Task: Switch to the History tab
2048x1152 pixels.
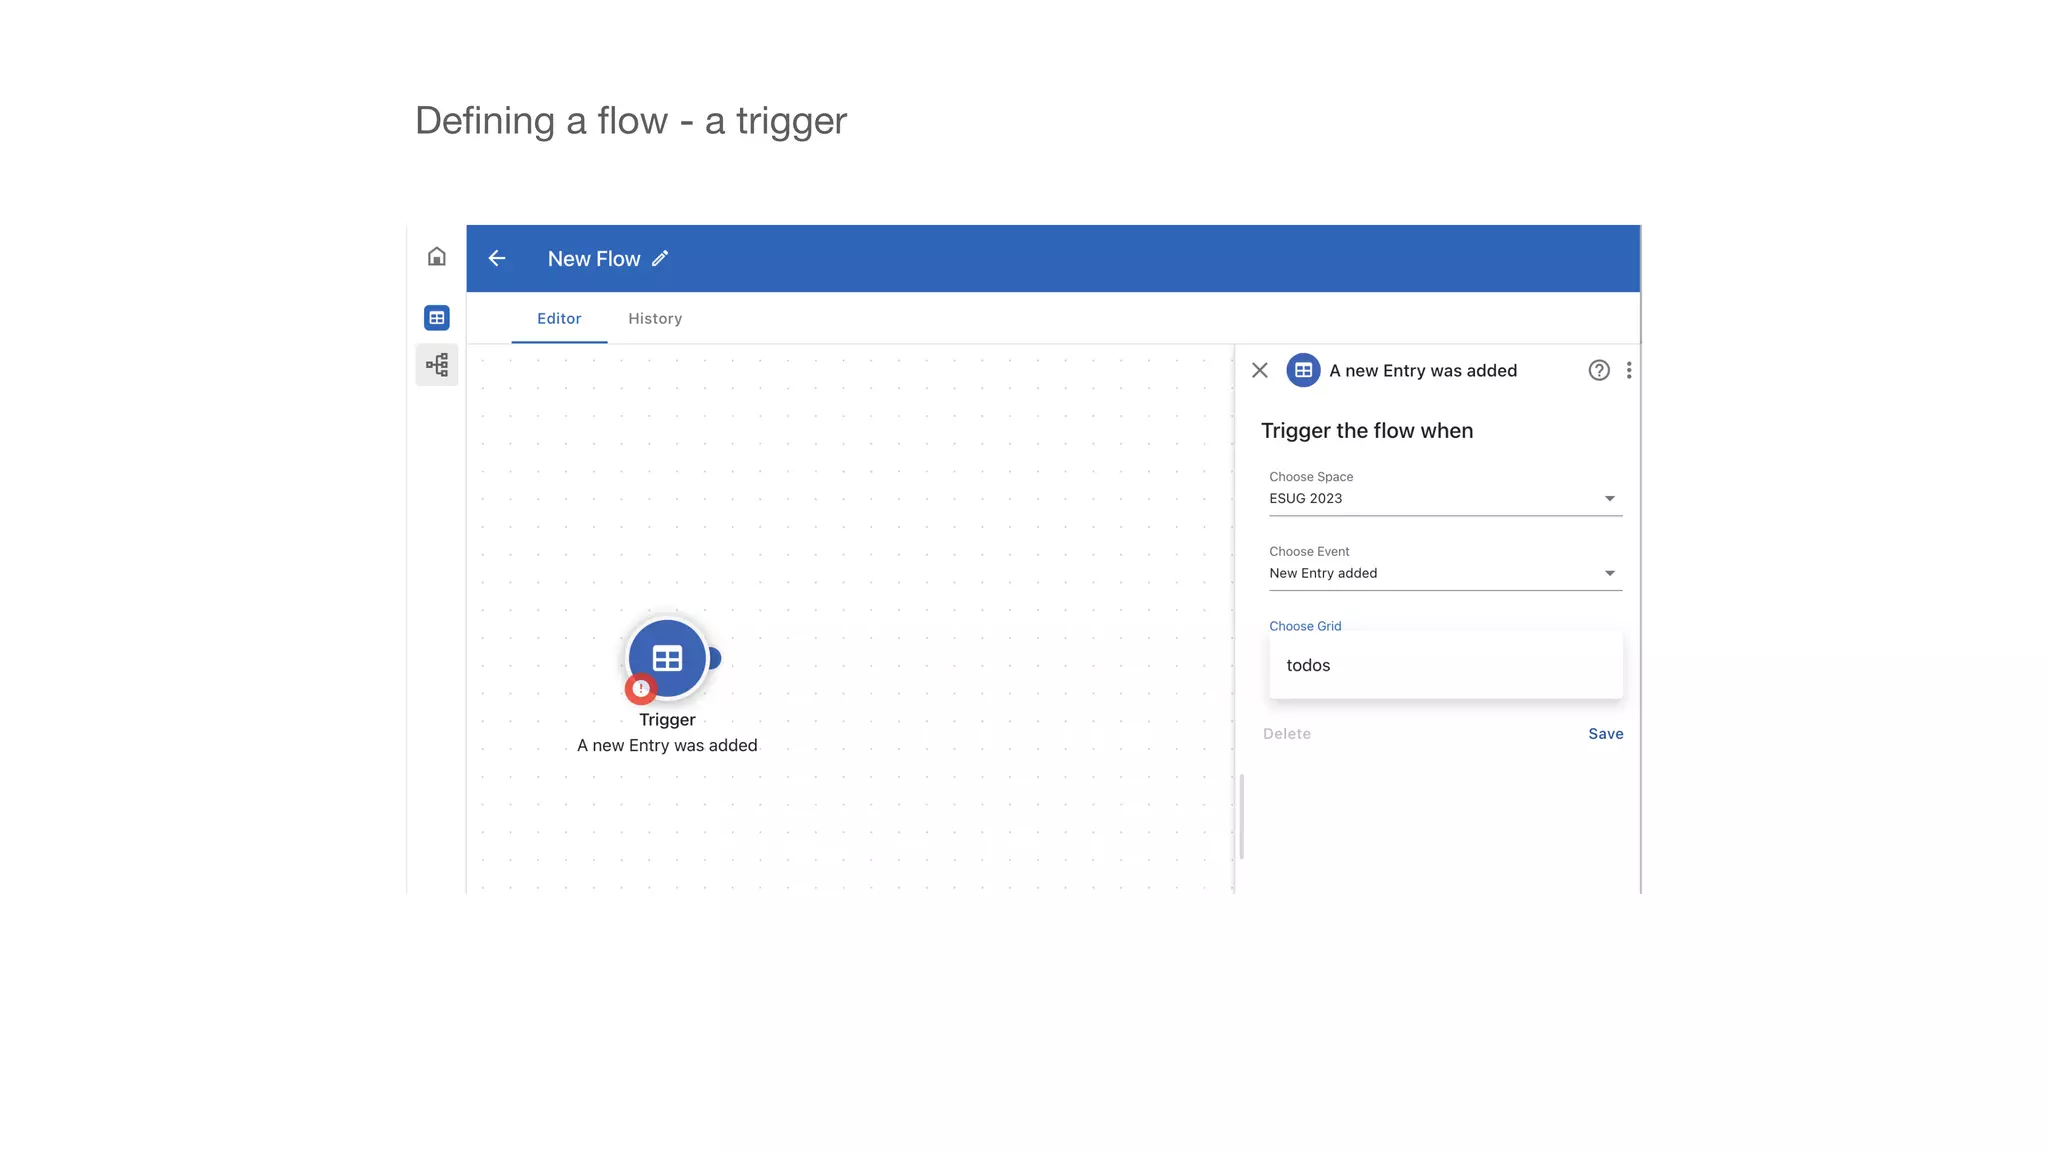Action: [x=655, y=319]
